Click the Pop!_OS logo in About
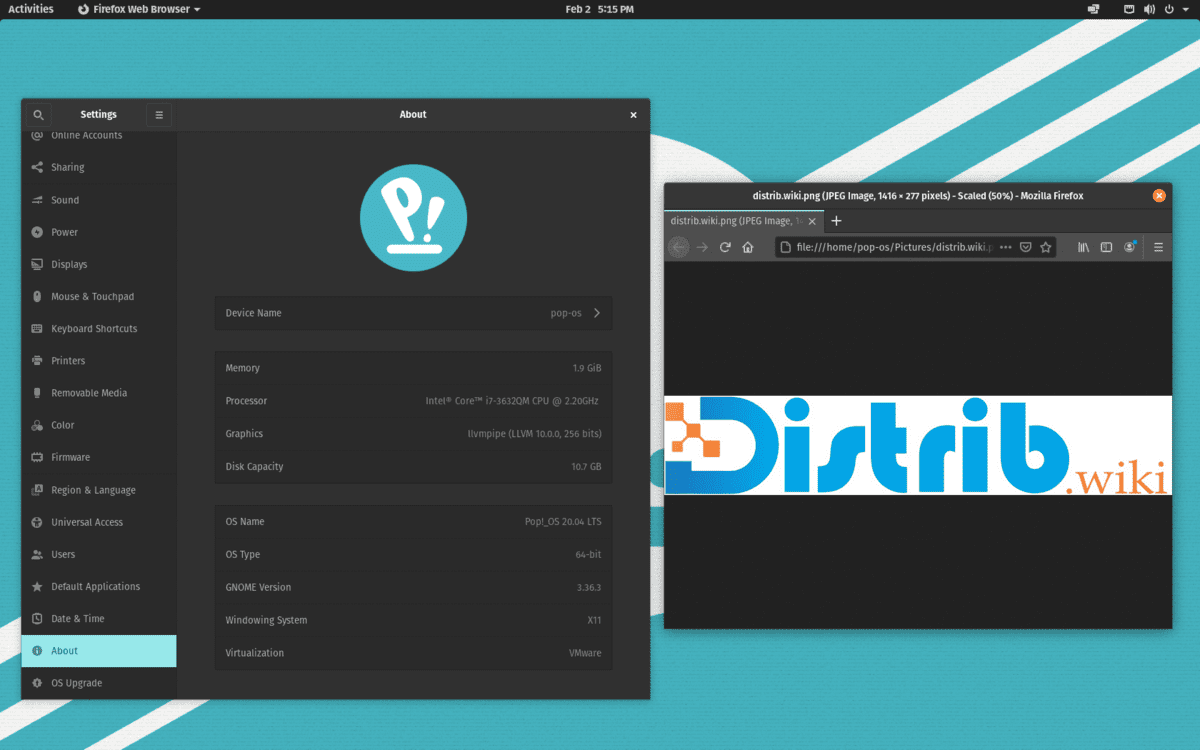 click(413, 218)
